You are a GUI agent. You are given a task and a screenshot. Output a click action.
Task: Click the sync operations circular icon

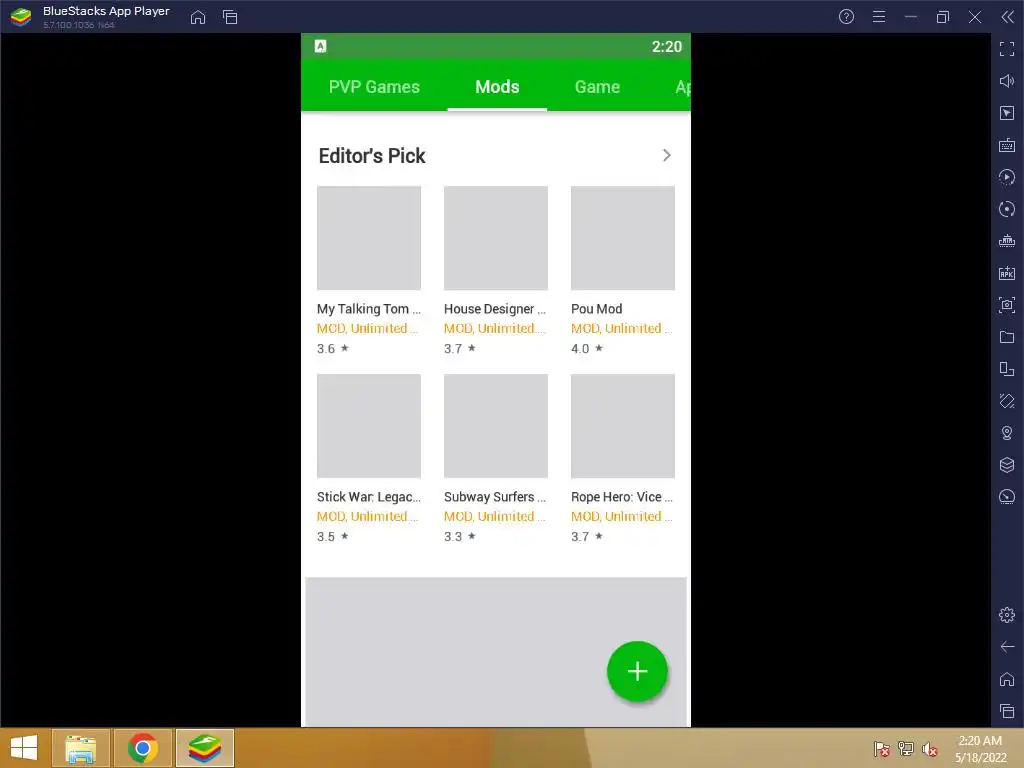pyautogui.click(x=1007, y=209)
